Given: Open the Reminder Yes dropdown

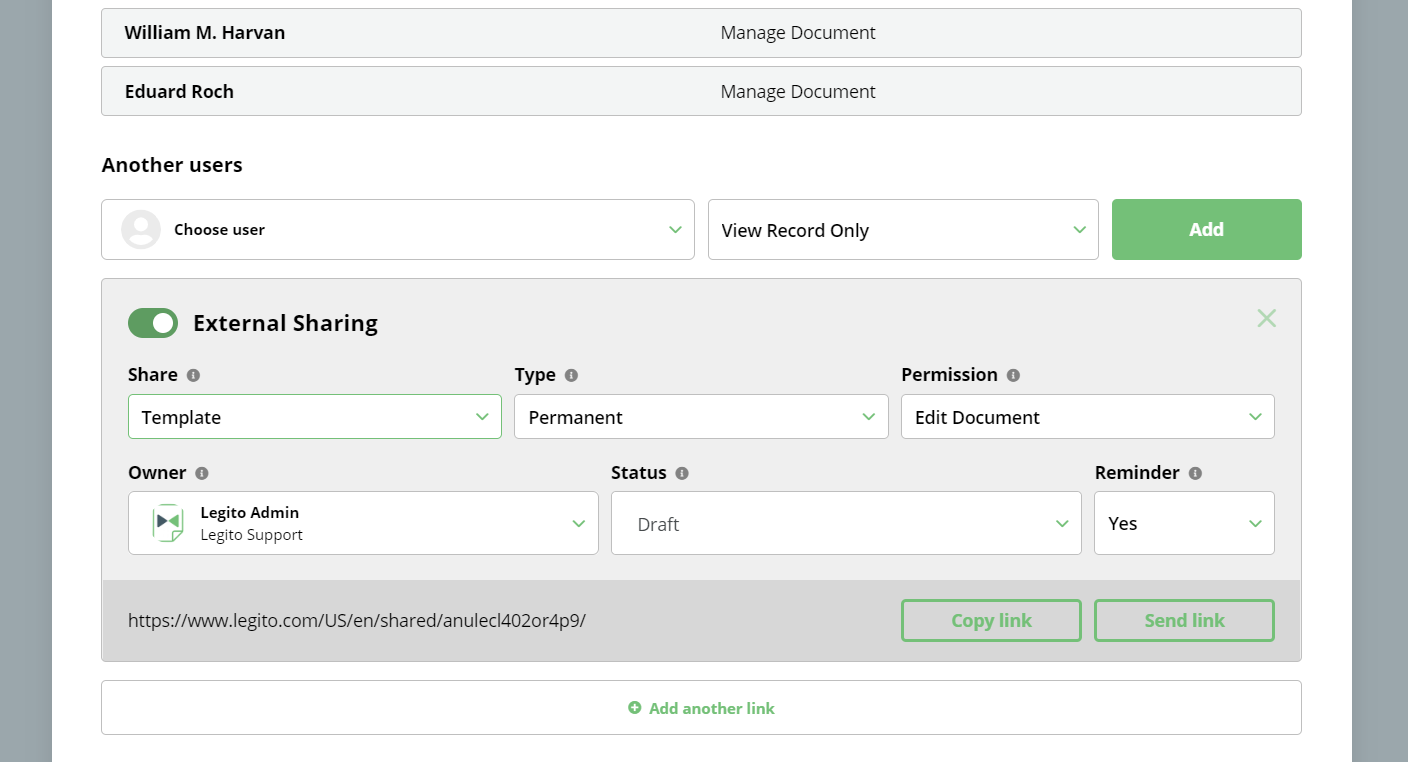Looking at the screenshot, I should point(1184,523).
